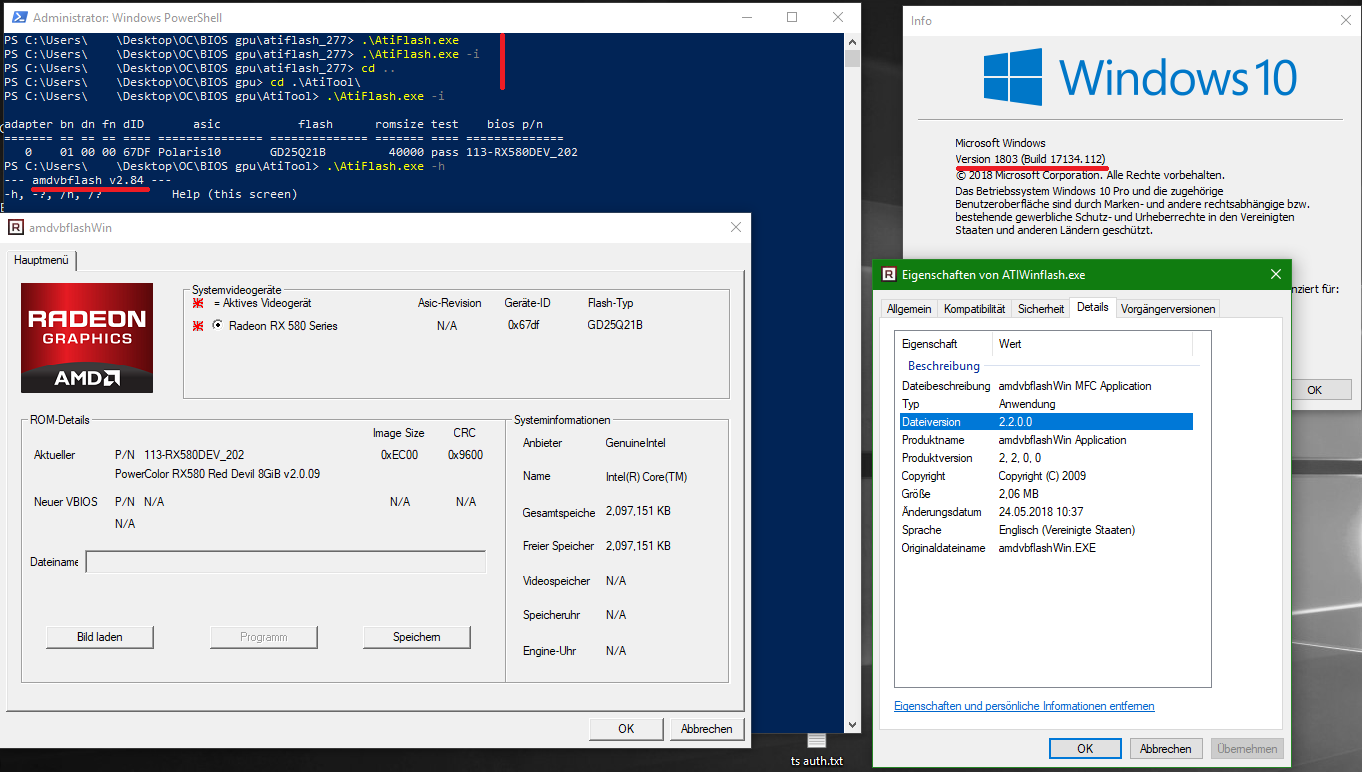Screen dimensions: 1362x772
Task: Select the Copyright property row
Action: 1046,476
